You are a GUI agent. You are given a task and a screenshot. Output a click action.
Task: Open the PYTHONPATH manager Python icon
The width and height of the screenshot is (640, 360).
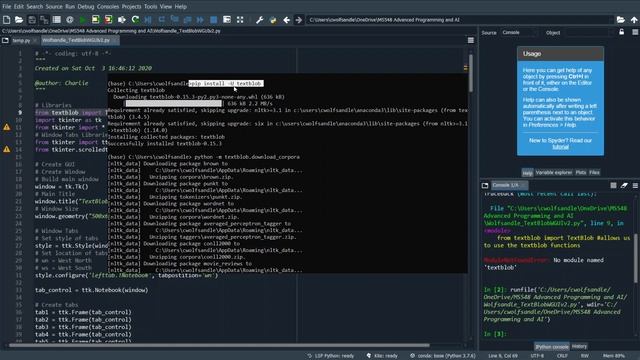tap(273, 20)
